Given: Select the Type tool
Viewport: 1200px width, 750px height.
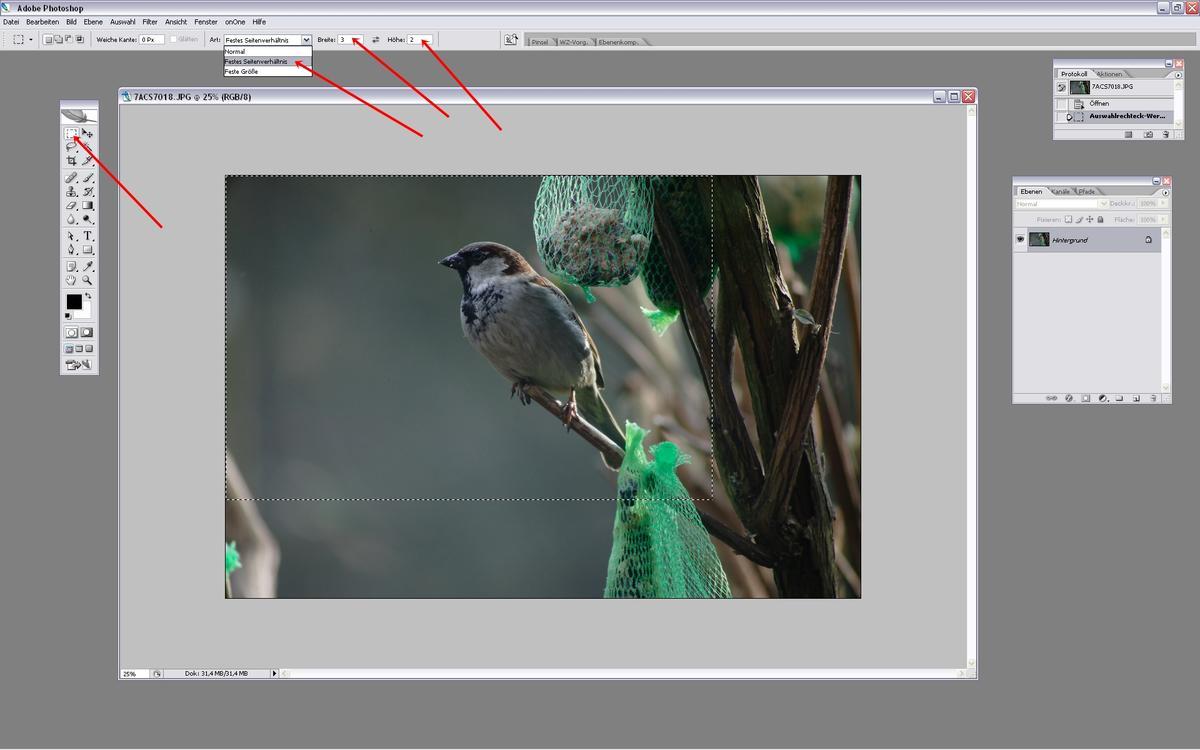Looking at the screenshot, I should click(x=88, y=236).
